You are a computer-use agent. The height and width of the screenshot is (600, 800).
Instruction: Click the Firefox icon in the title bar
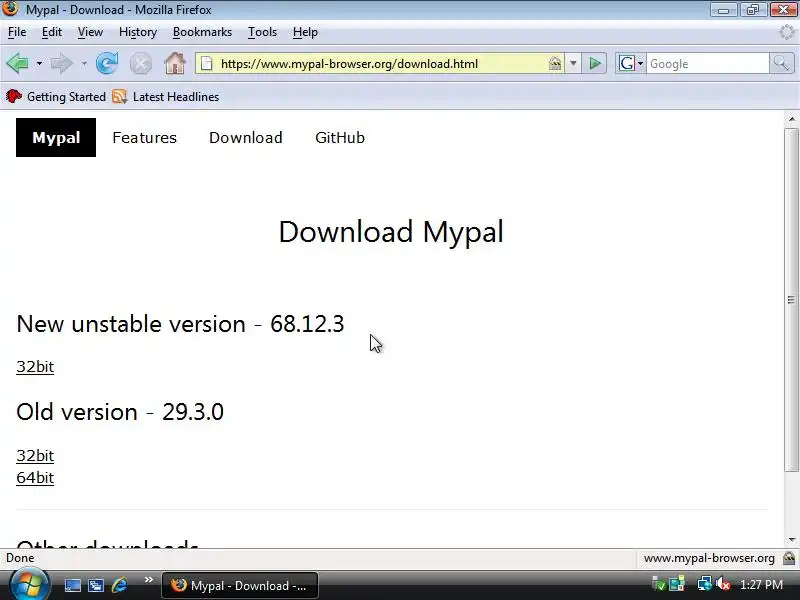[x=10, y=8]
